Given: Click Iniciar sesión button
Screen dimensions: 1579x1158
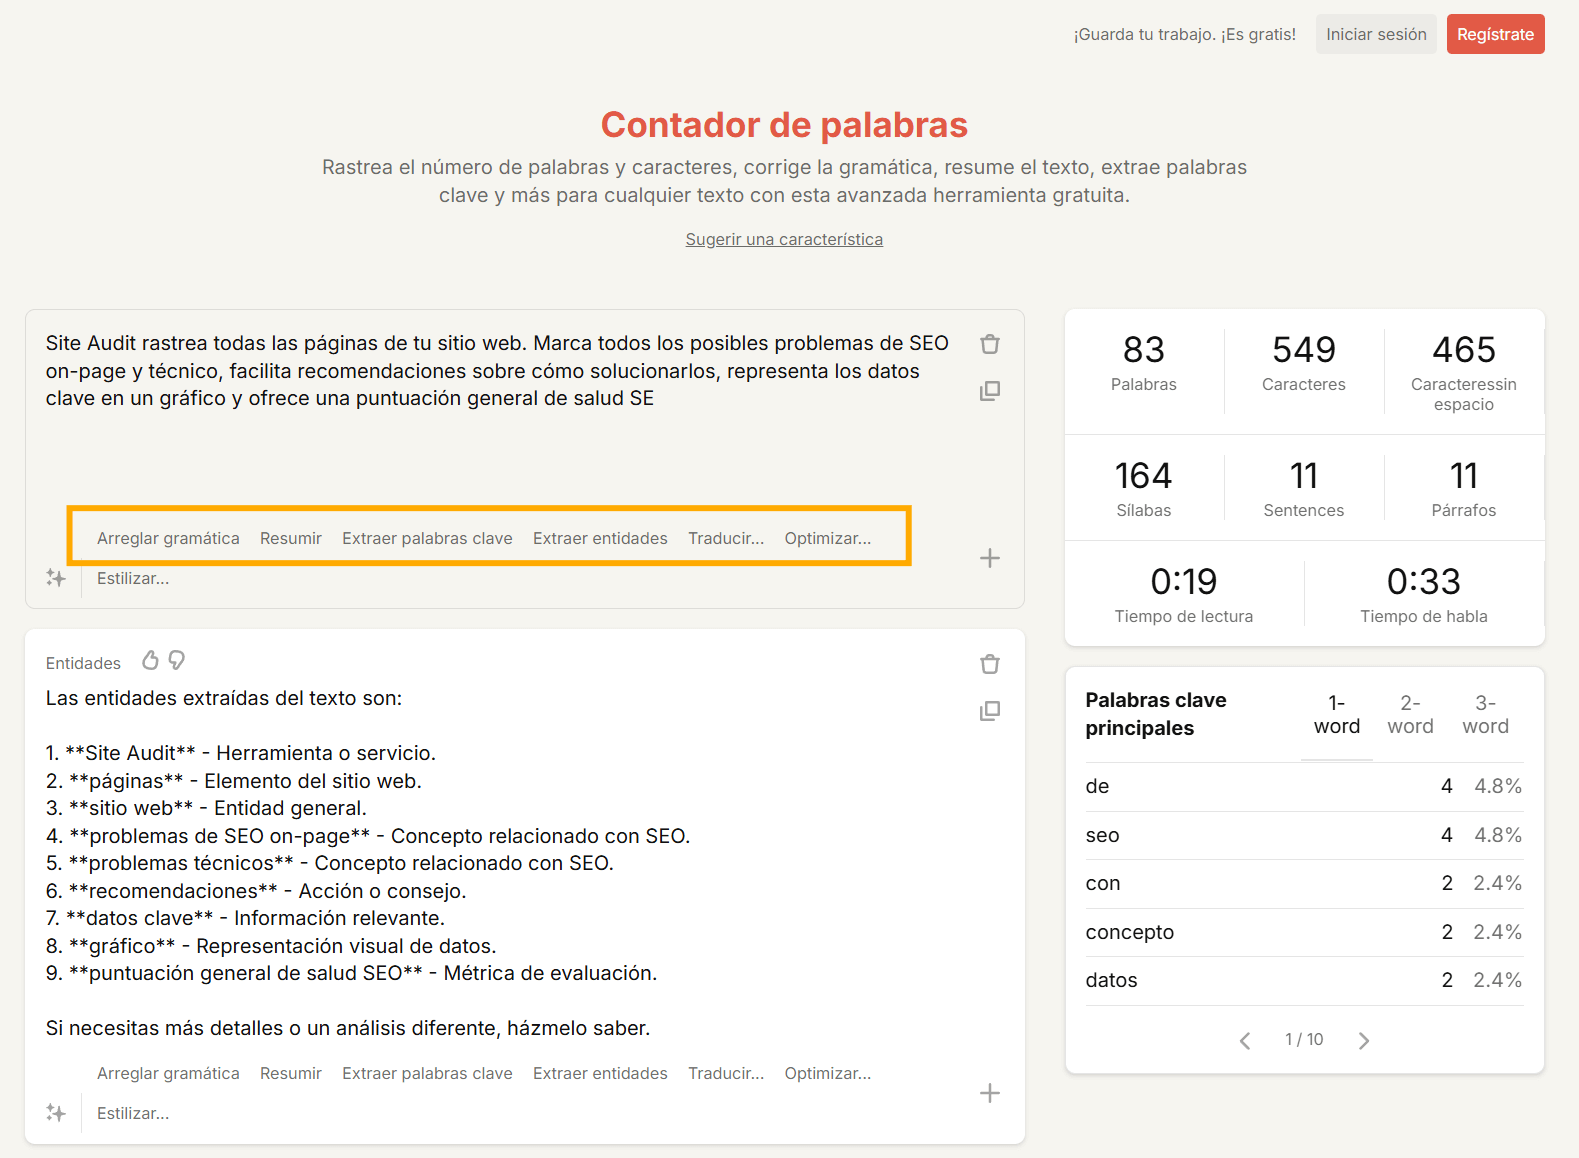Looking at the screenshot, I should tap(1376, 34).
